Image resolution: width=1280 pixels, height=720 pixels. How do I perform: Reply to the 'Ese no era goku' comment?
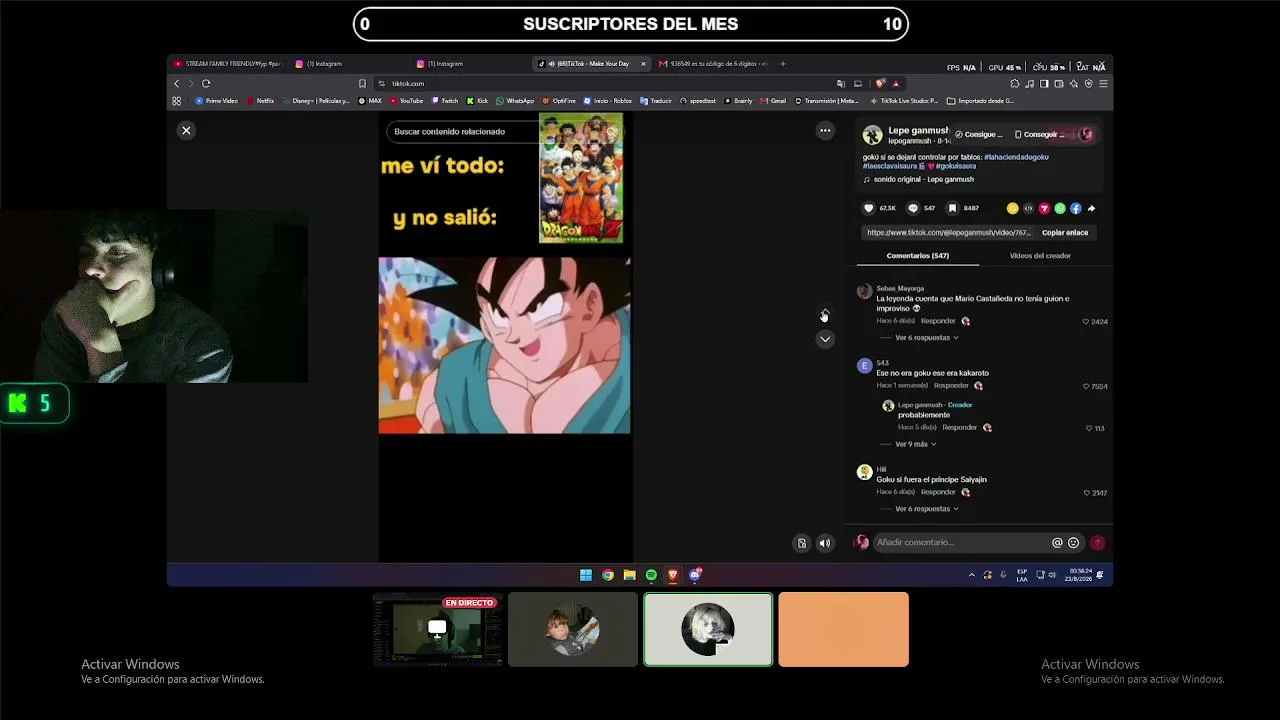tap(951, 386)
